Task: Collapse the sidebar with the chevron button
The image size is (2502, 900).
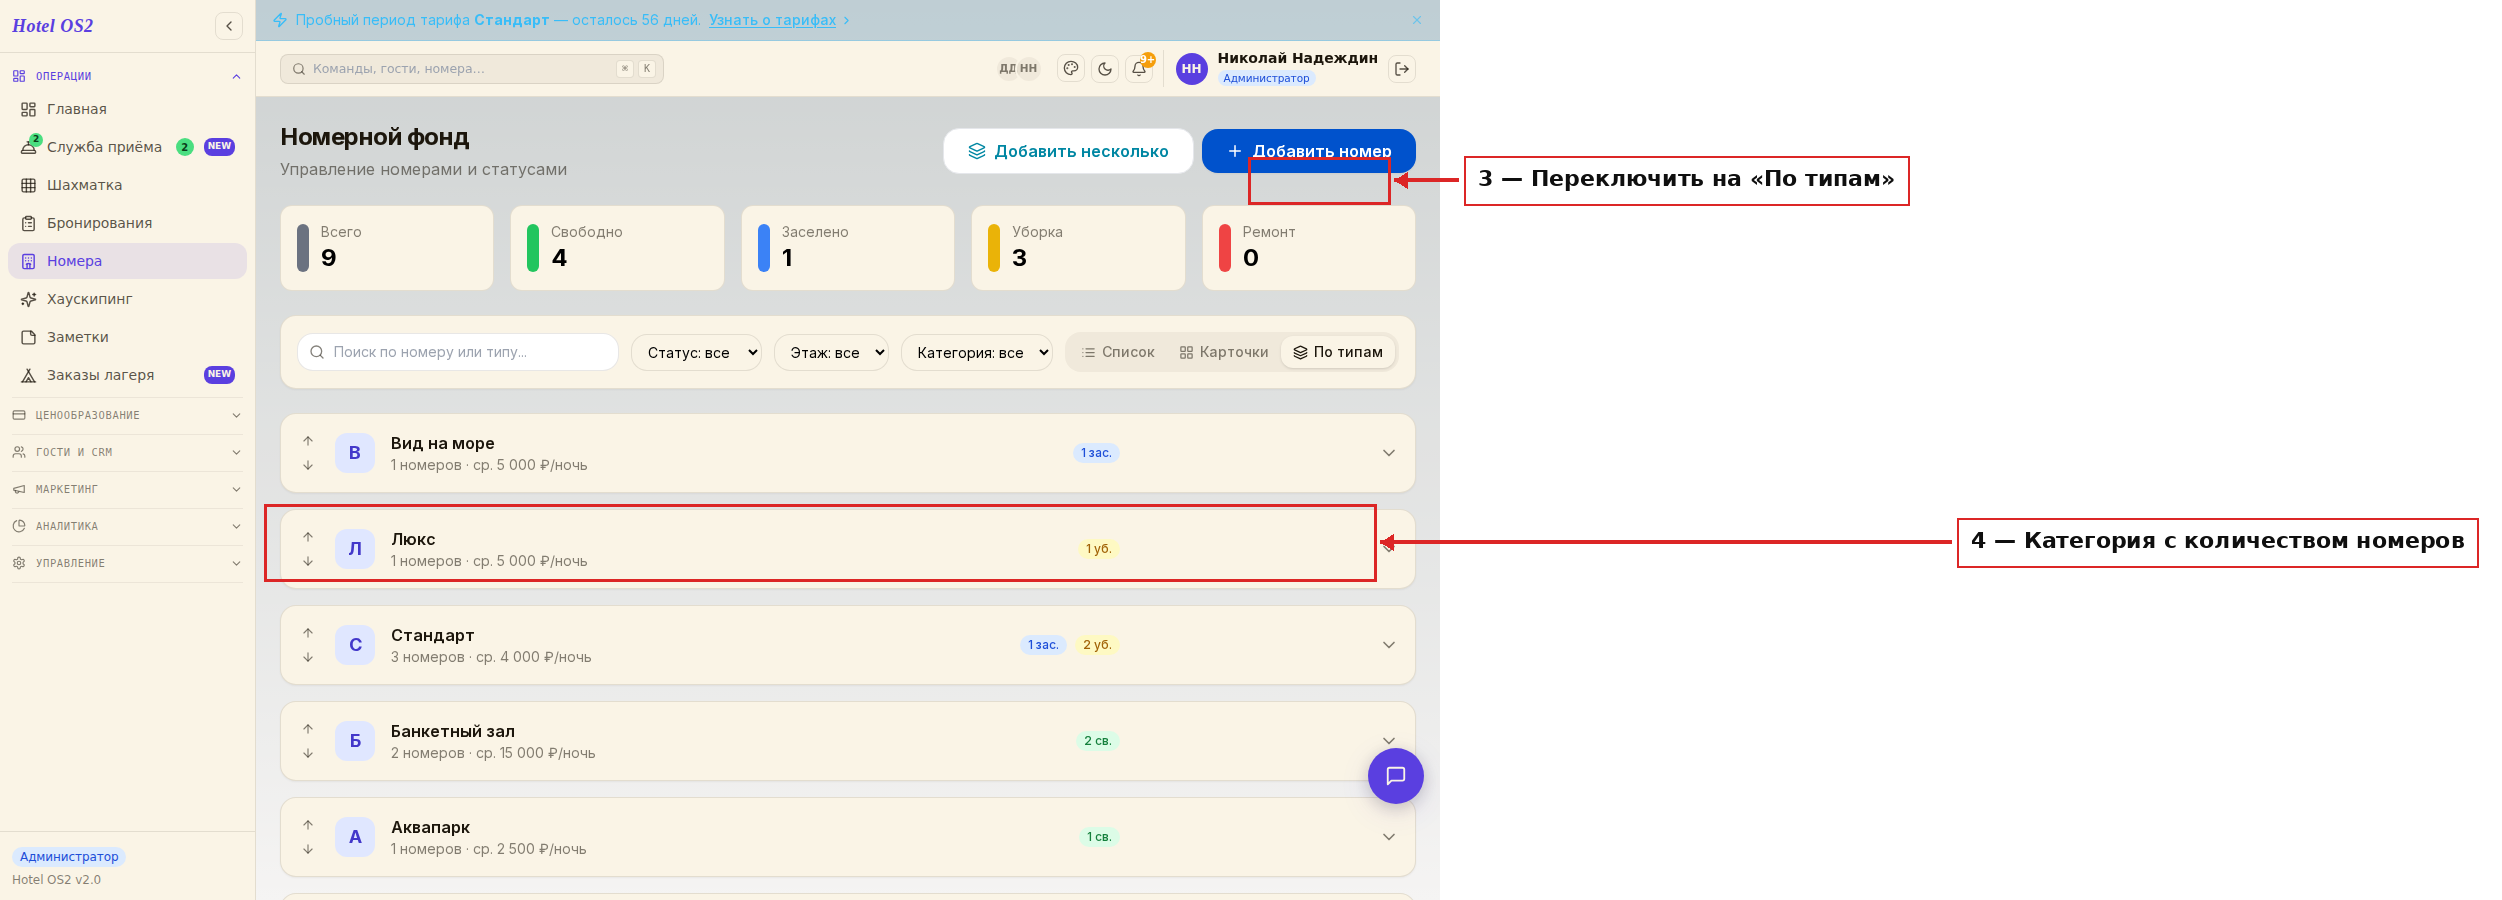Action: [x=229, y=26]
